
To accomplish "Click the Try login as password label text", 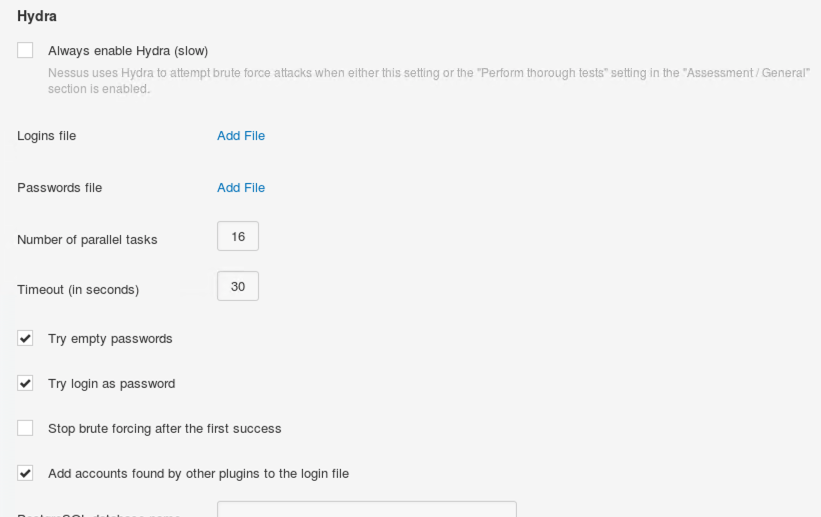I will tap(111, 384).
